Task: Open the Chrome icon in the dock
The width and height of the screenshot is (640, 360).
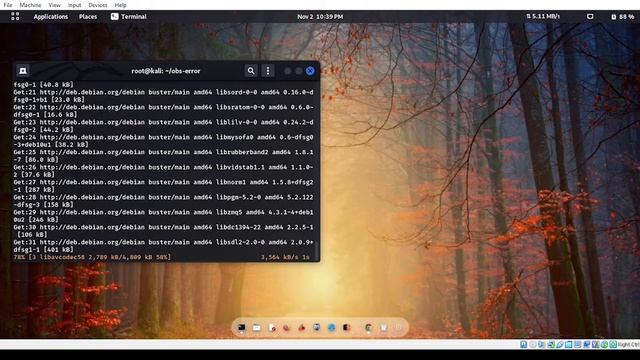Action: 369,327
